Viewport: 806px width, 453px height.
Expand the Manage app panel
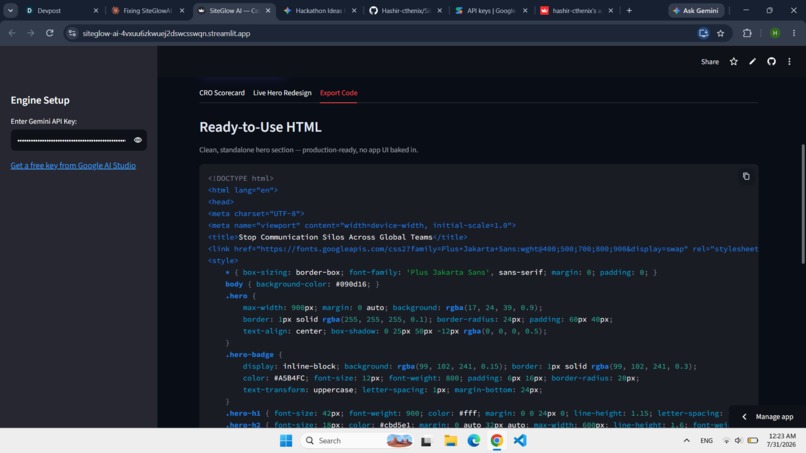[x=768, y=416]
